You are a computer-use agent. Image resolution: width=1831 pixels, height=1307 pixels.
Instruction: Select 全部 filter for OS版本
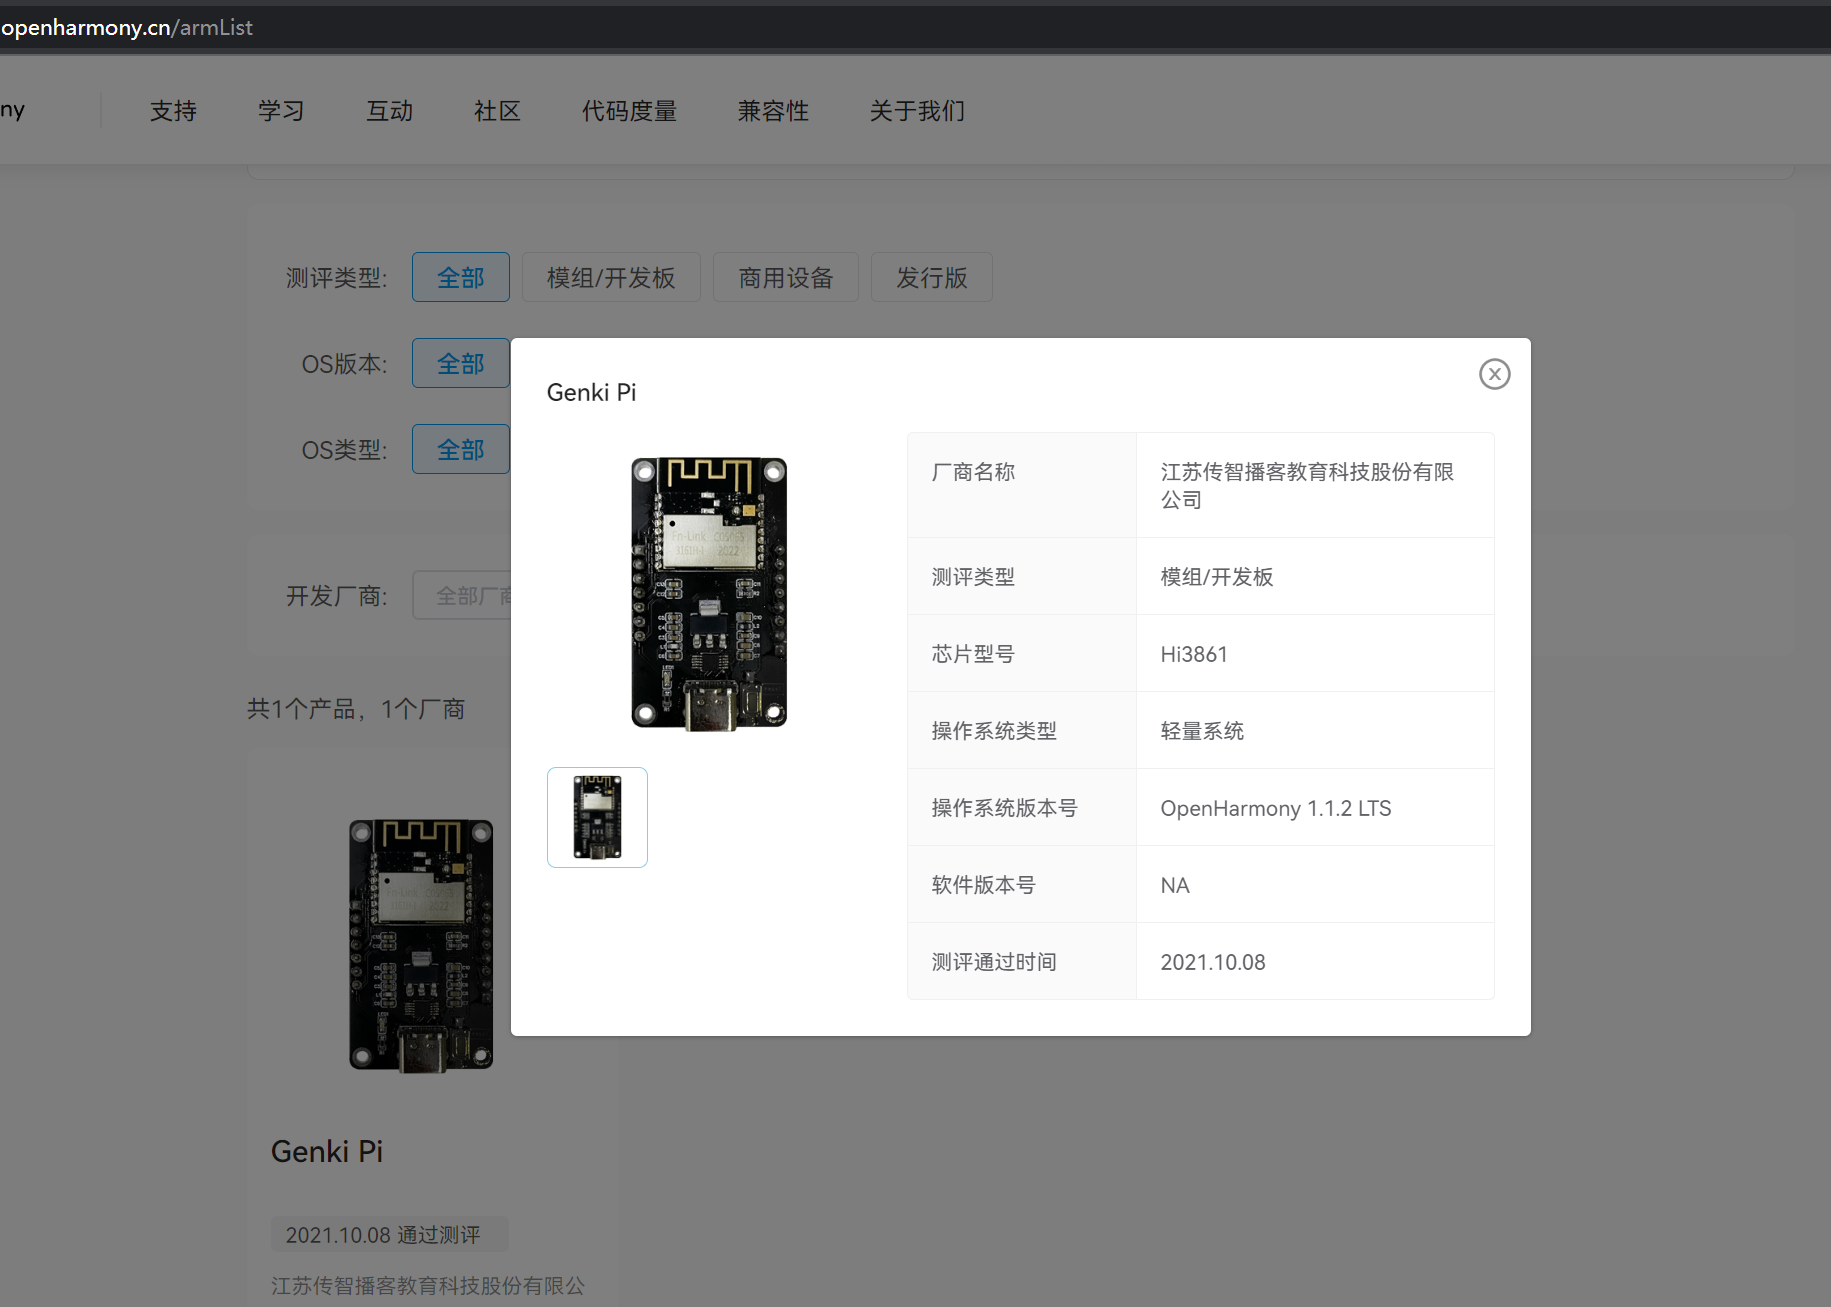point(461,363)
